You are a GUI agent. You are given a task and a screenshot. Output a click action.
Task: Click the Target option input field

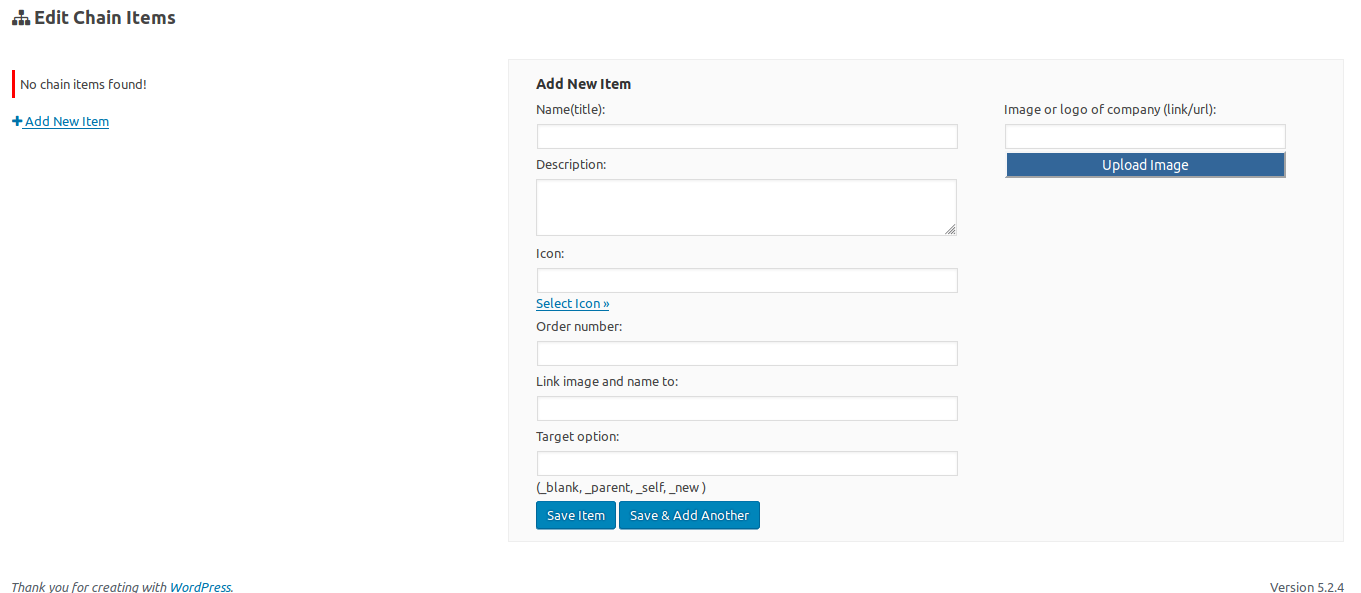[x=746, y=463]
